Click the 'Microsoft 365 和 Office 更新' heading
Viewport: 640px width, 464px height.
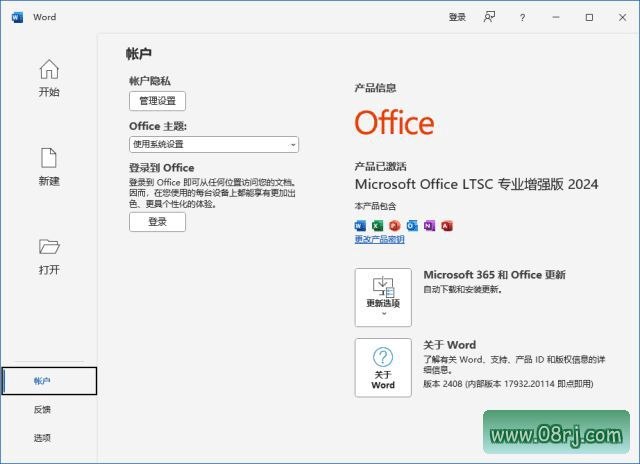[494, 275]
